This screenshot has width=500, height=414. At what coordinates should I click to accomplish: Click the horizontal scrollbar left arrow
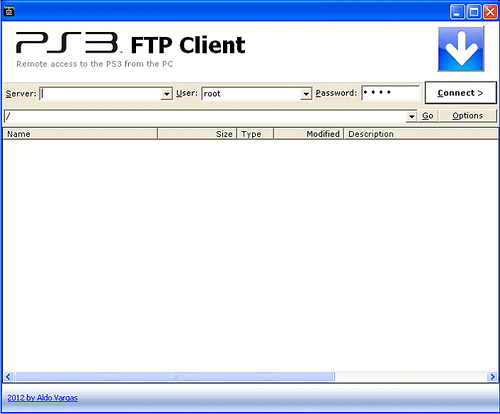coord(8,377)
